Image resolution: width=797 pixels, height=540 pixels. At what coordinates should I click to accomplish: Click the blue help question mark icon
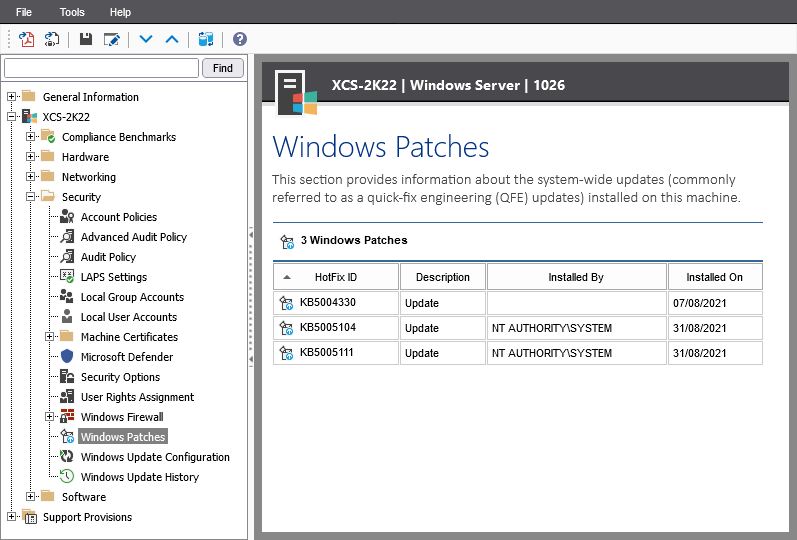click(240, 39)
